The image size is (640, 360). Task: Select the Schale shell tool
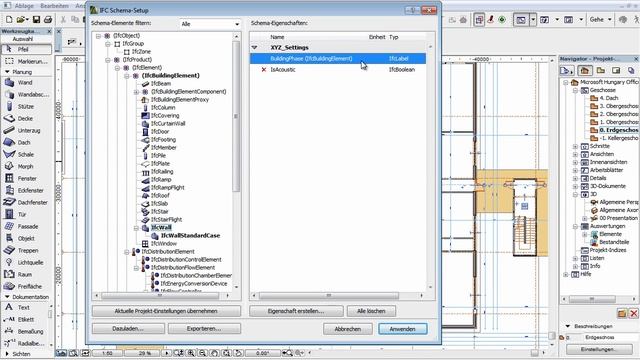pos(26,155)
